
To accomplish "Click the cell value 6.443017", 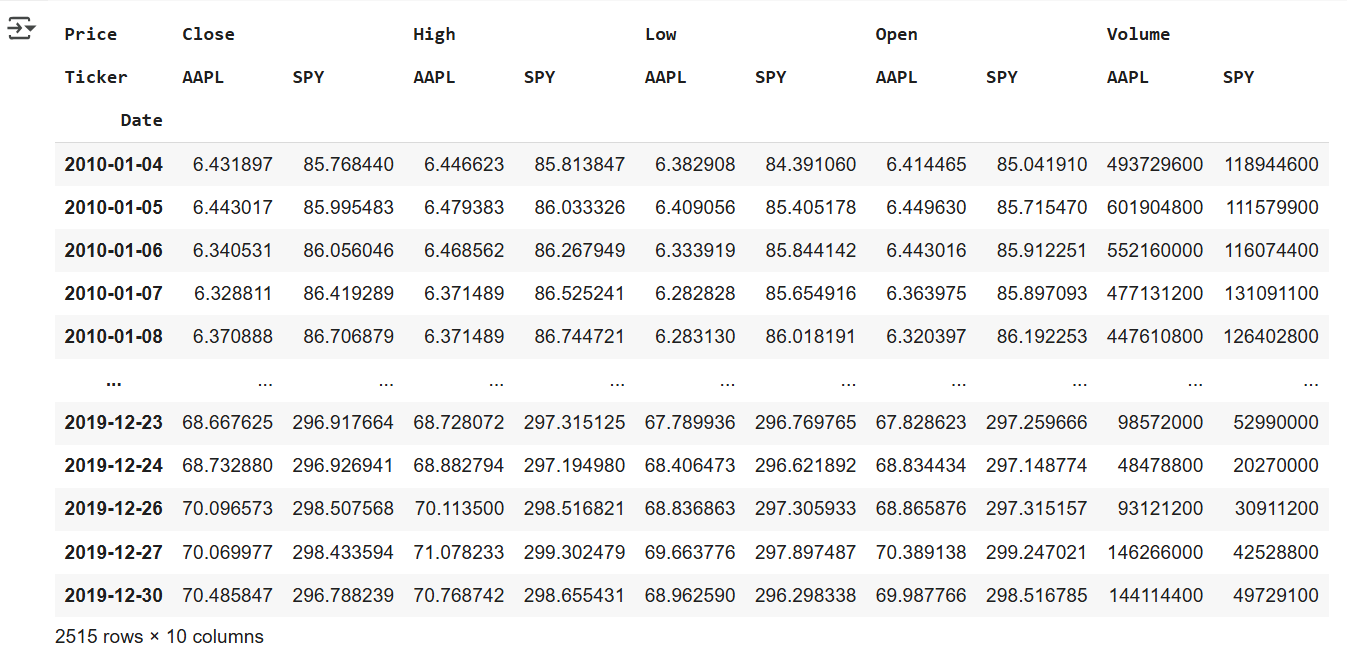I will tap(232, 208).
